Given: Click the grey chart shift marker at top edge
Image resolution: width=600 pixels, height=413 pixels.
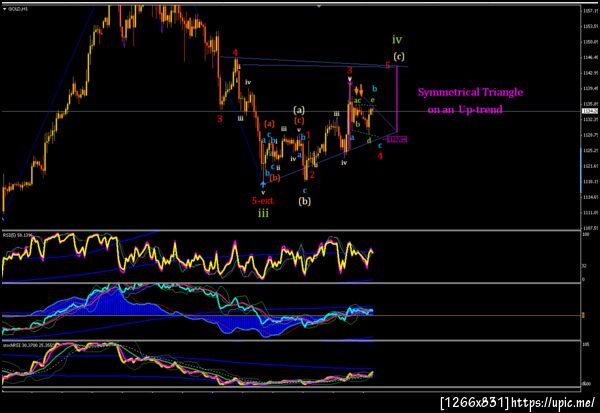Looking at the screenshot, I should 319,6.
